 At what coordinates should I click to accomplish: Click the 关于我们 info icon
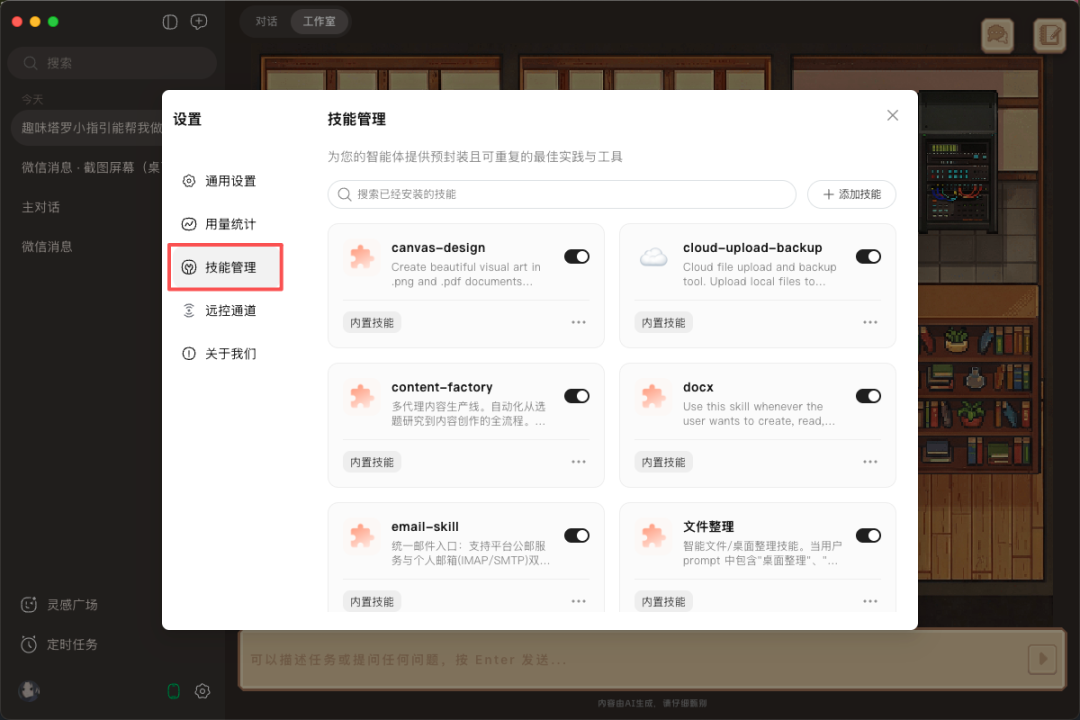tap(189, 353)
